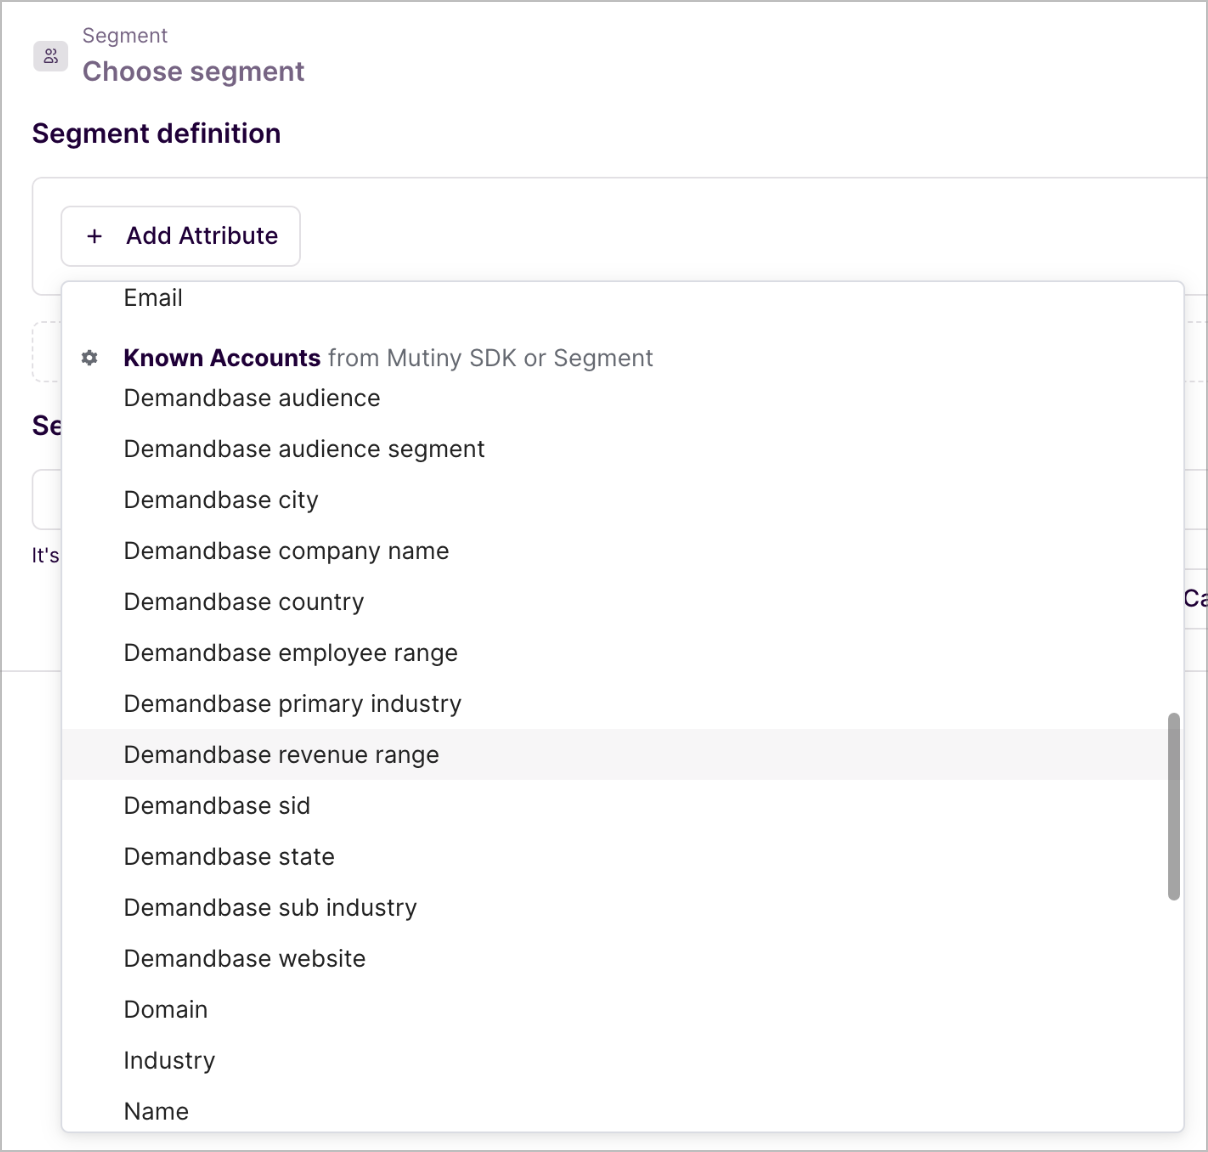Click the Segment definition heading
Screen dimensions: 1208x1152
pos(156,134)
